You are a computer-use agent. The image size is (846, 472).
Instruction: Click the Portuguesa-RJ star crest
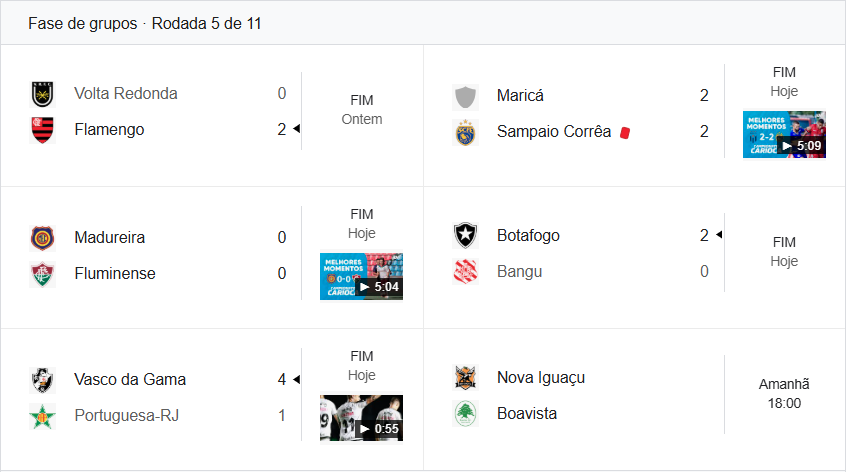coord(42,416)
